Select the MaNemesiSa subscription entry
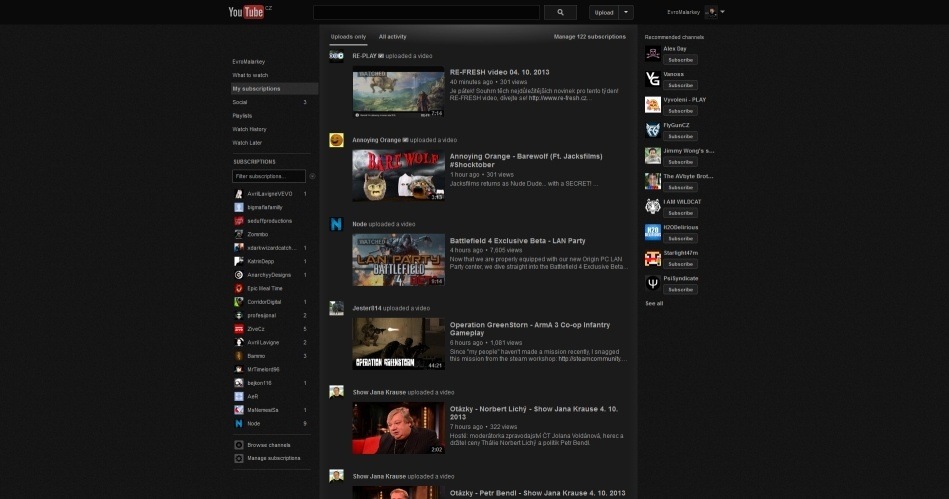Image resolution: width=949 pixels, height=499 pixels. (271, 410)
